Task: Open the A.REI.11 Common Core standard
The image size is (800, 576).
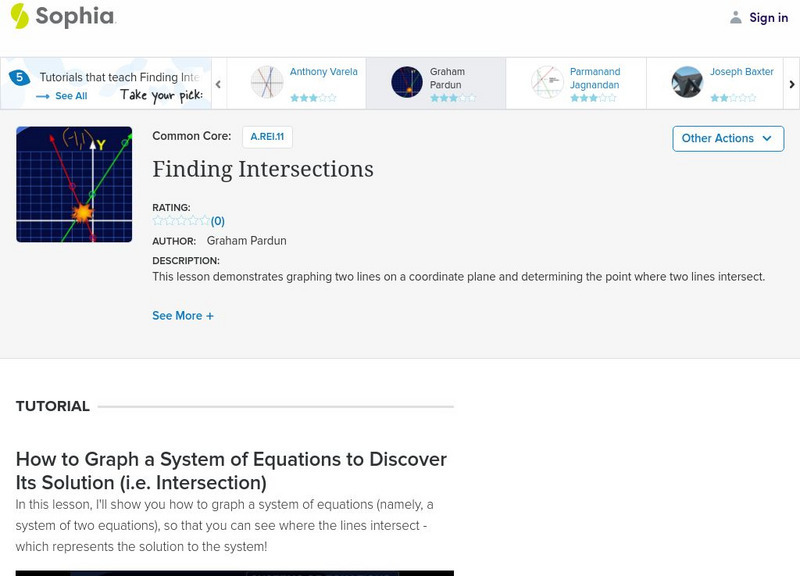Action: [x=267, y=137]
